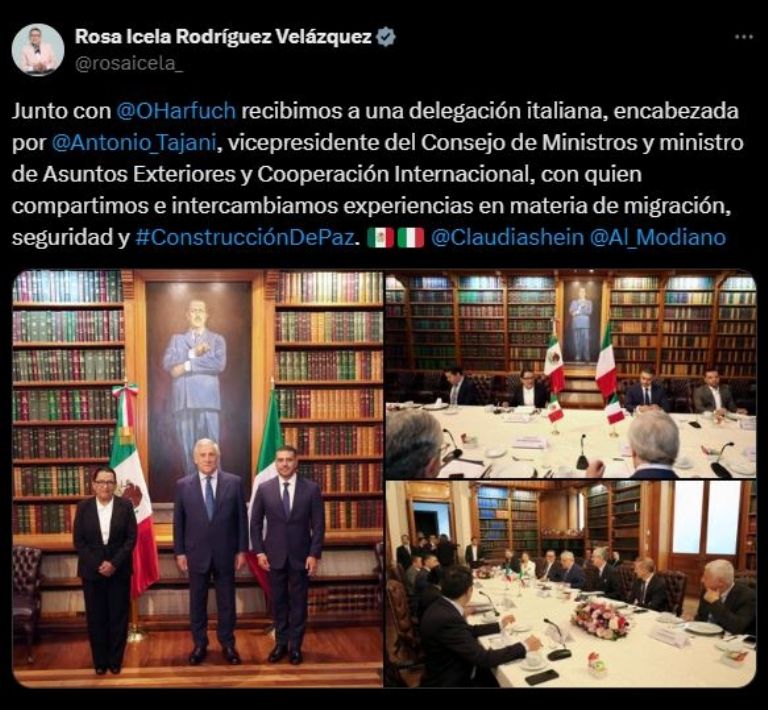Click the portrait painting in the left photo
Viewport: 768px width, 710px height.
coord(199,387)
